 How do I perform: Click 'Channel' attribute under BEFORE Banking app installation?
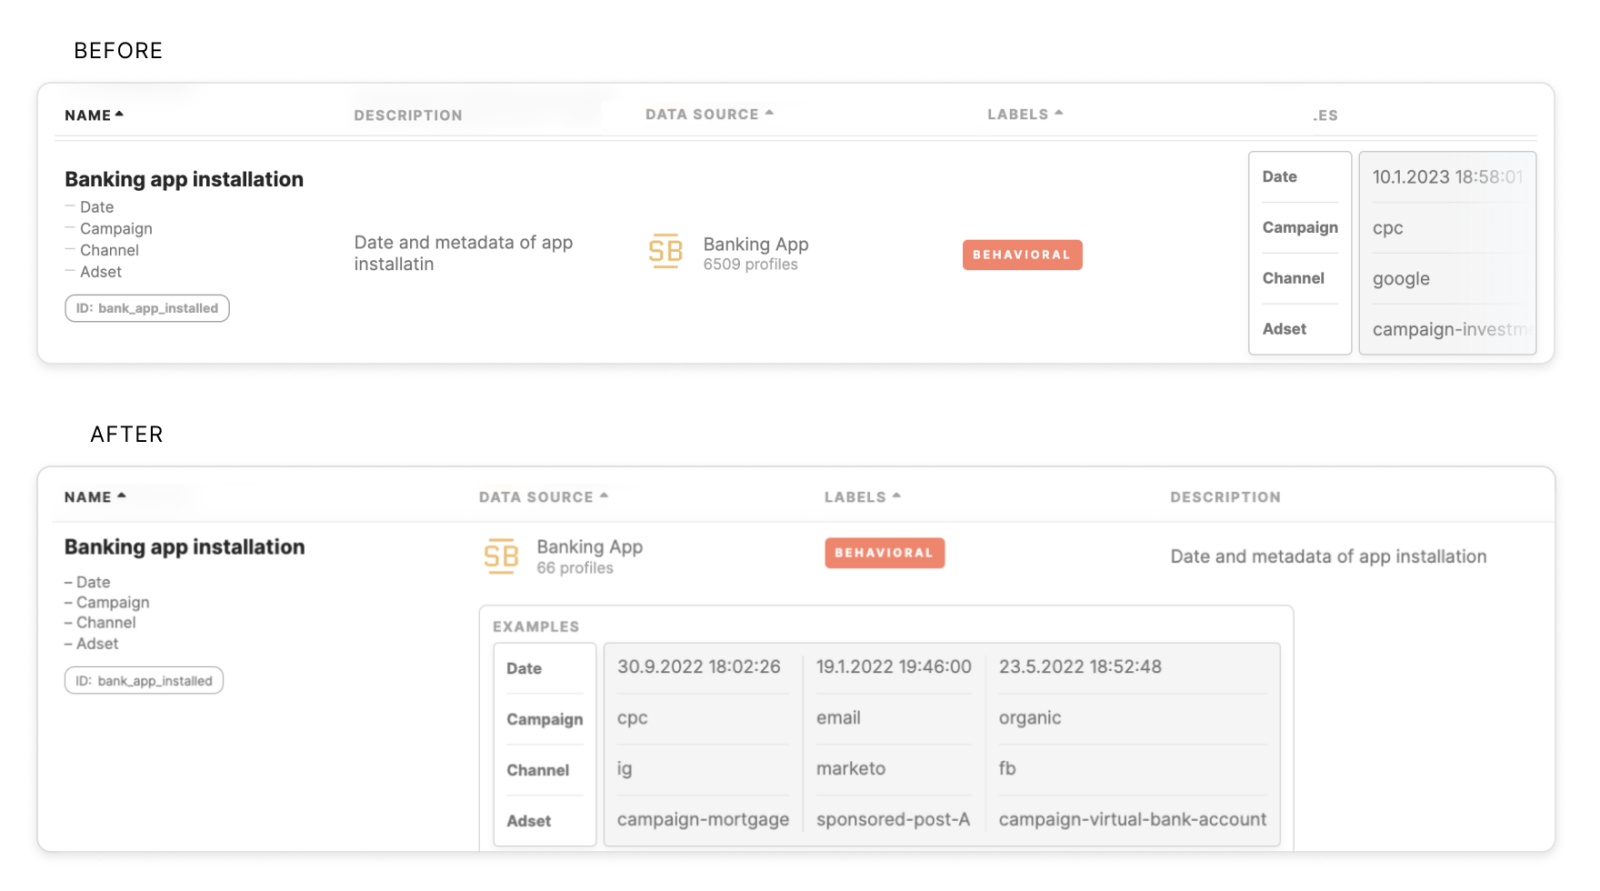[x=109, y=250]
